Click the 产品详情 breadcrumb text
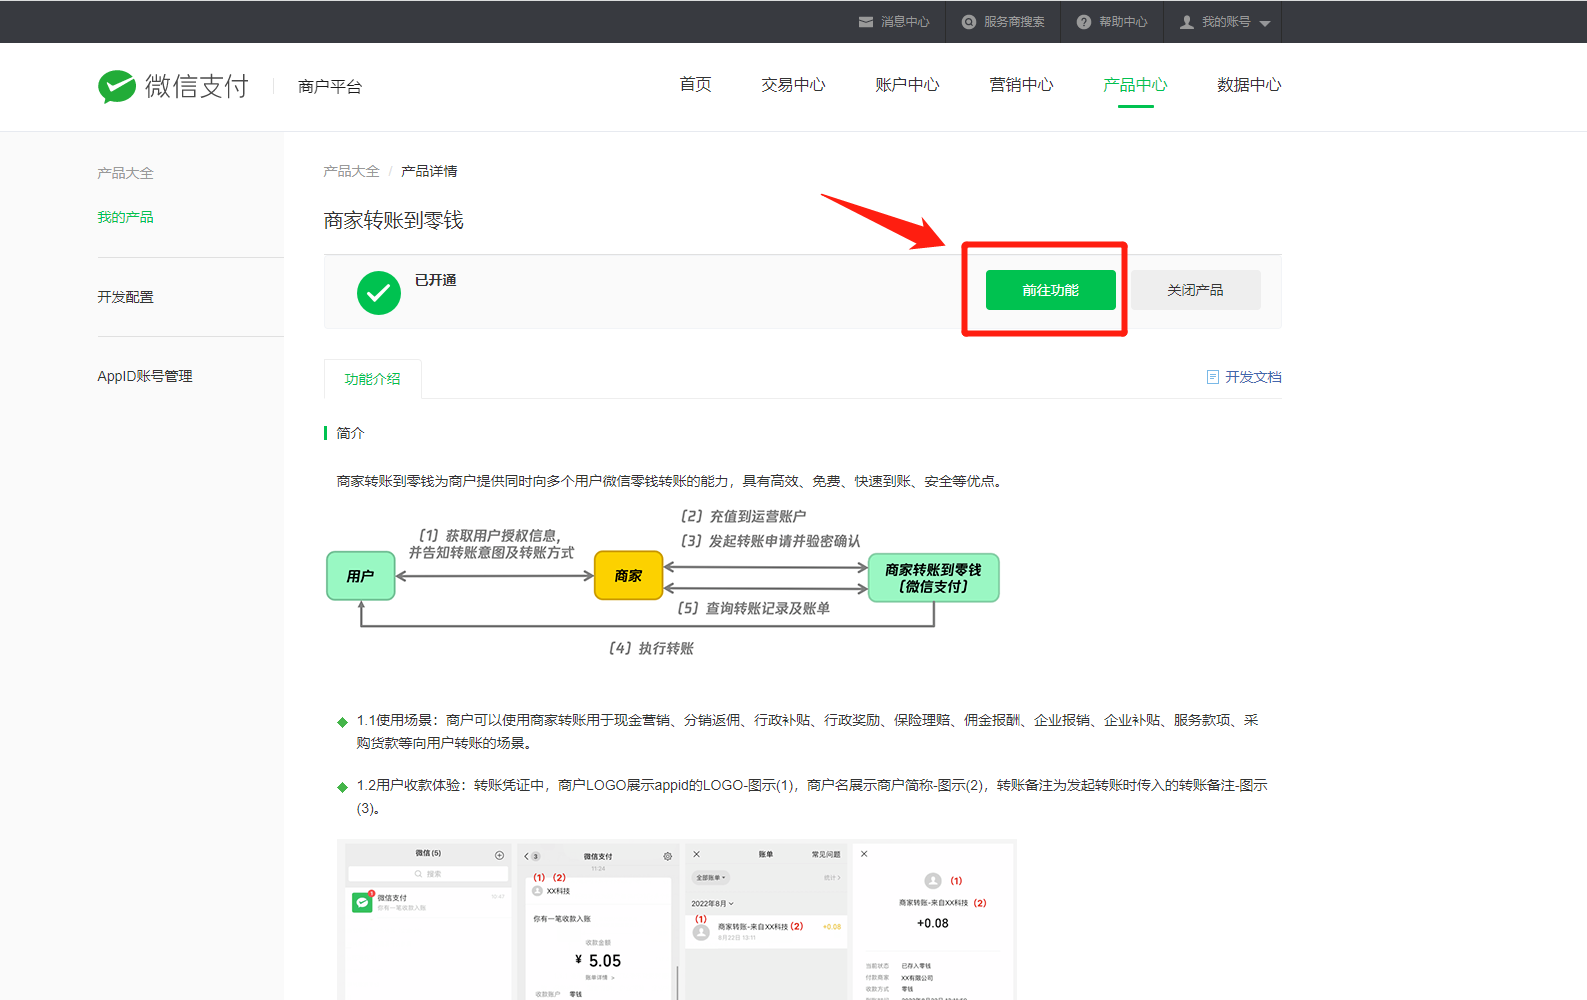This screenshot has height=1000, width=1587. tap(429, 171)
